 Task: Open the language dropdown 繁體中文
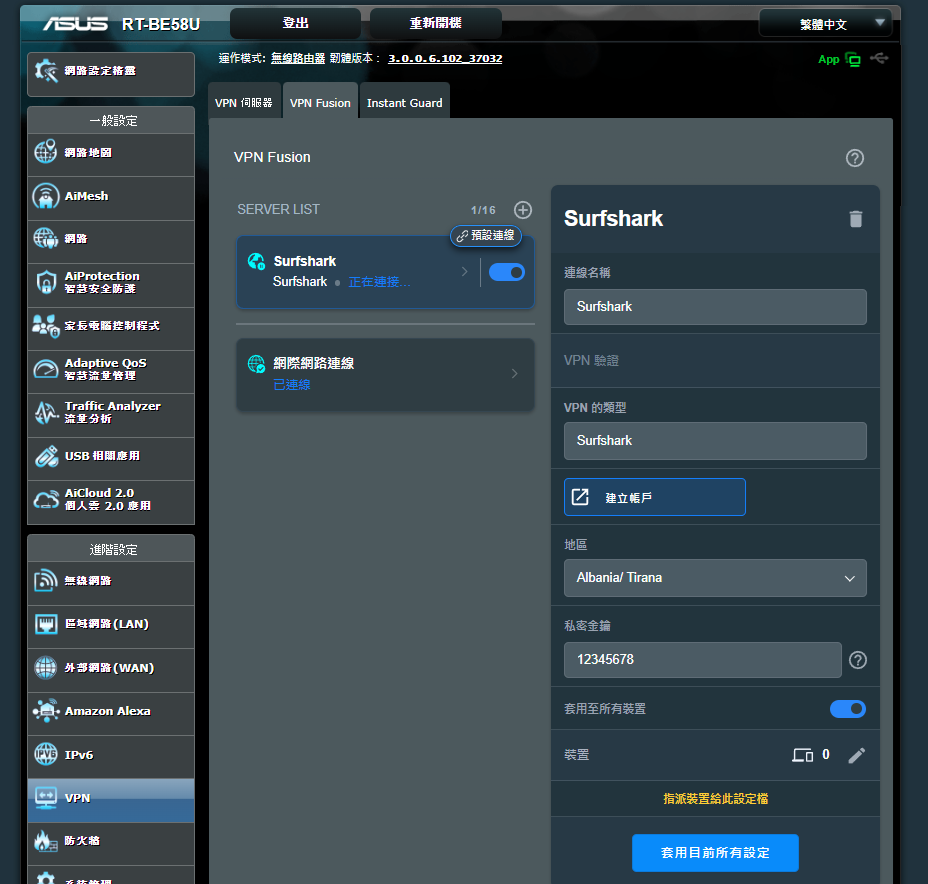[x=825, y=24]
